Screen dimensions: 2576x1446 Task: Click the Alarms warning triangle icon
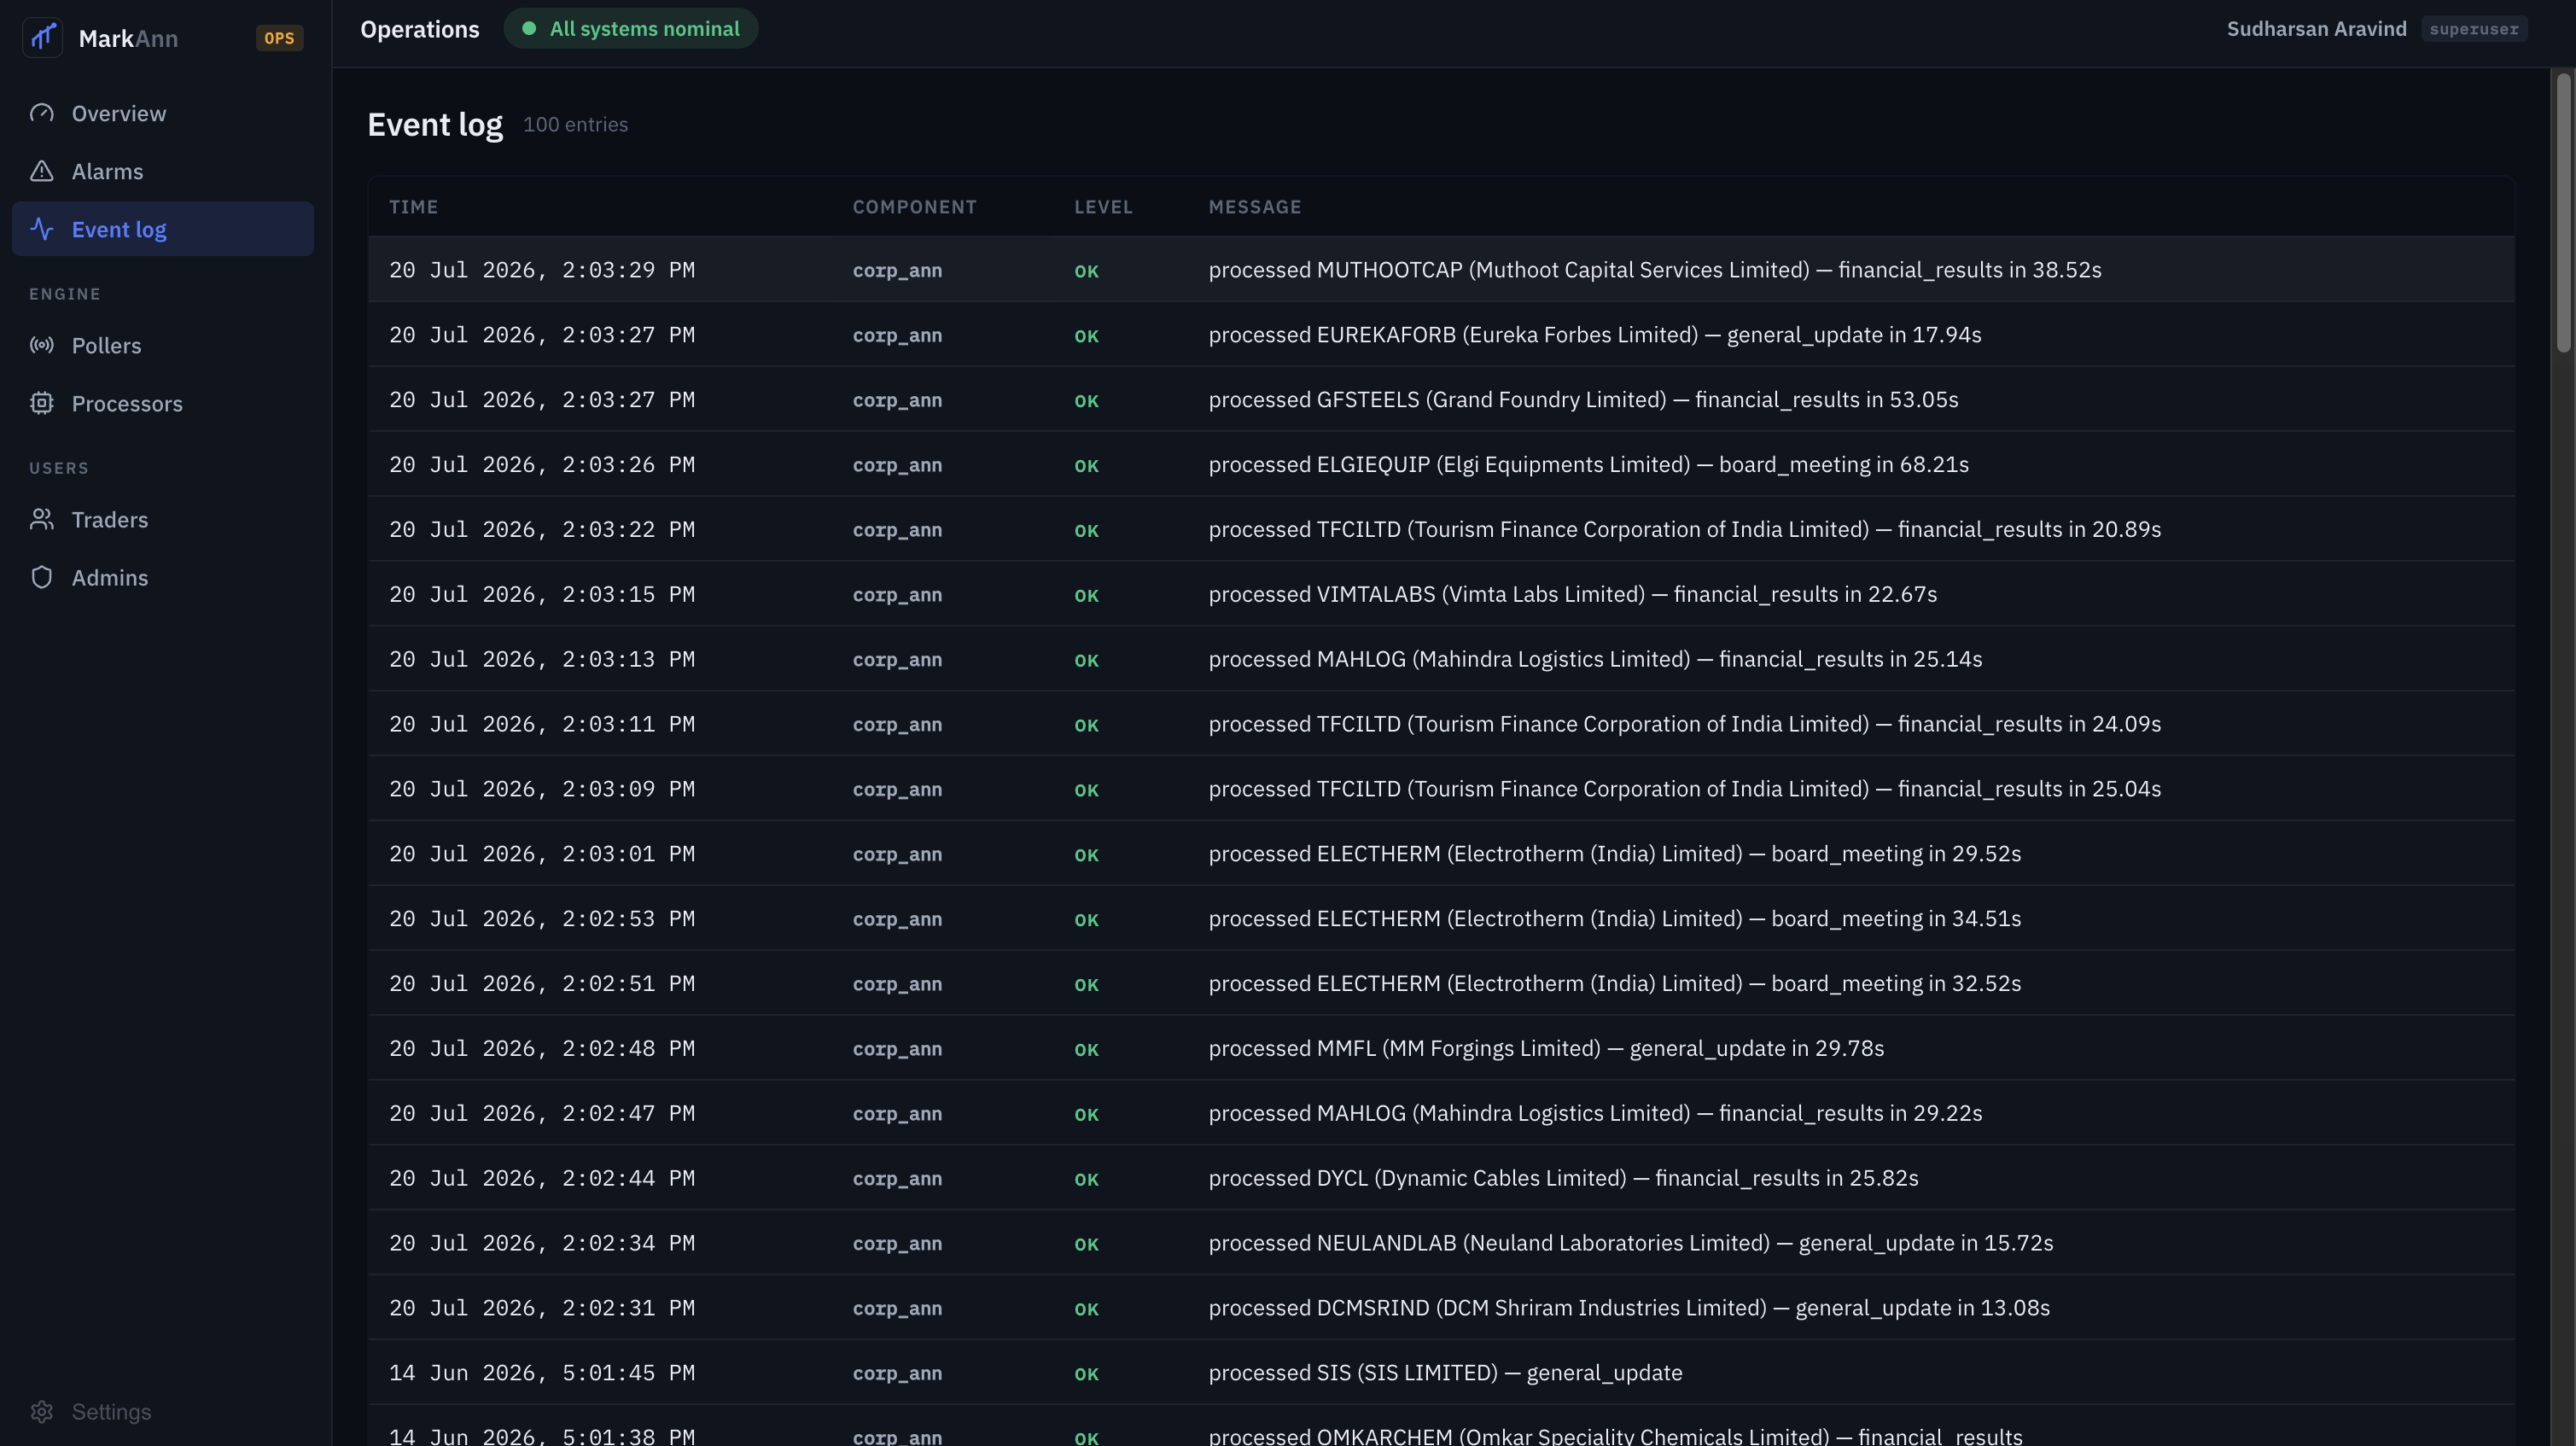coord(42,171)
